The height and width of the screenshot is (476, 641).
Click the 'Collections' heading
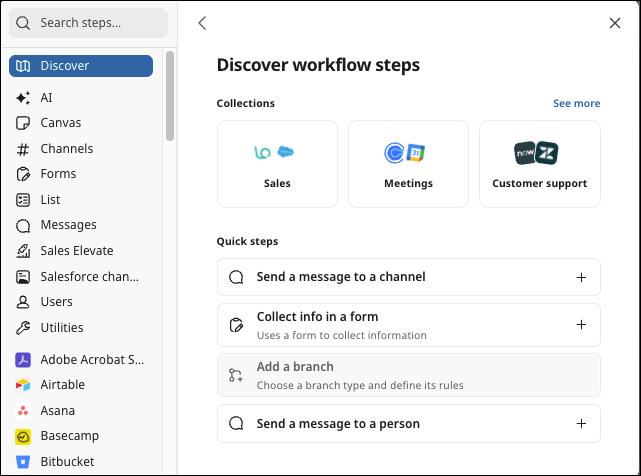246,103
